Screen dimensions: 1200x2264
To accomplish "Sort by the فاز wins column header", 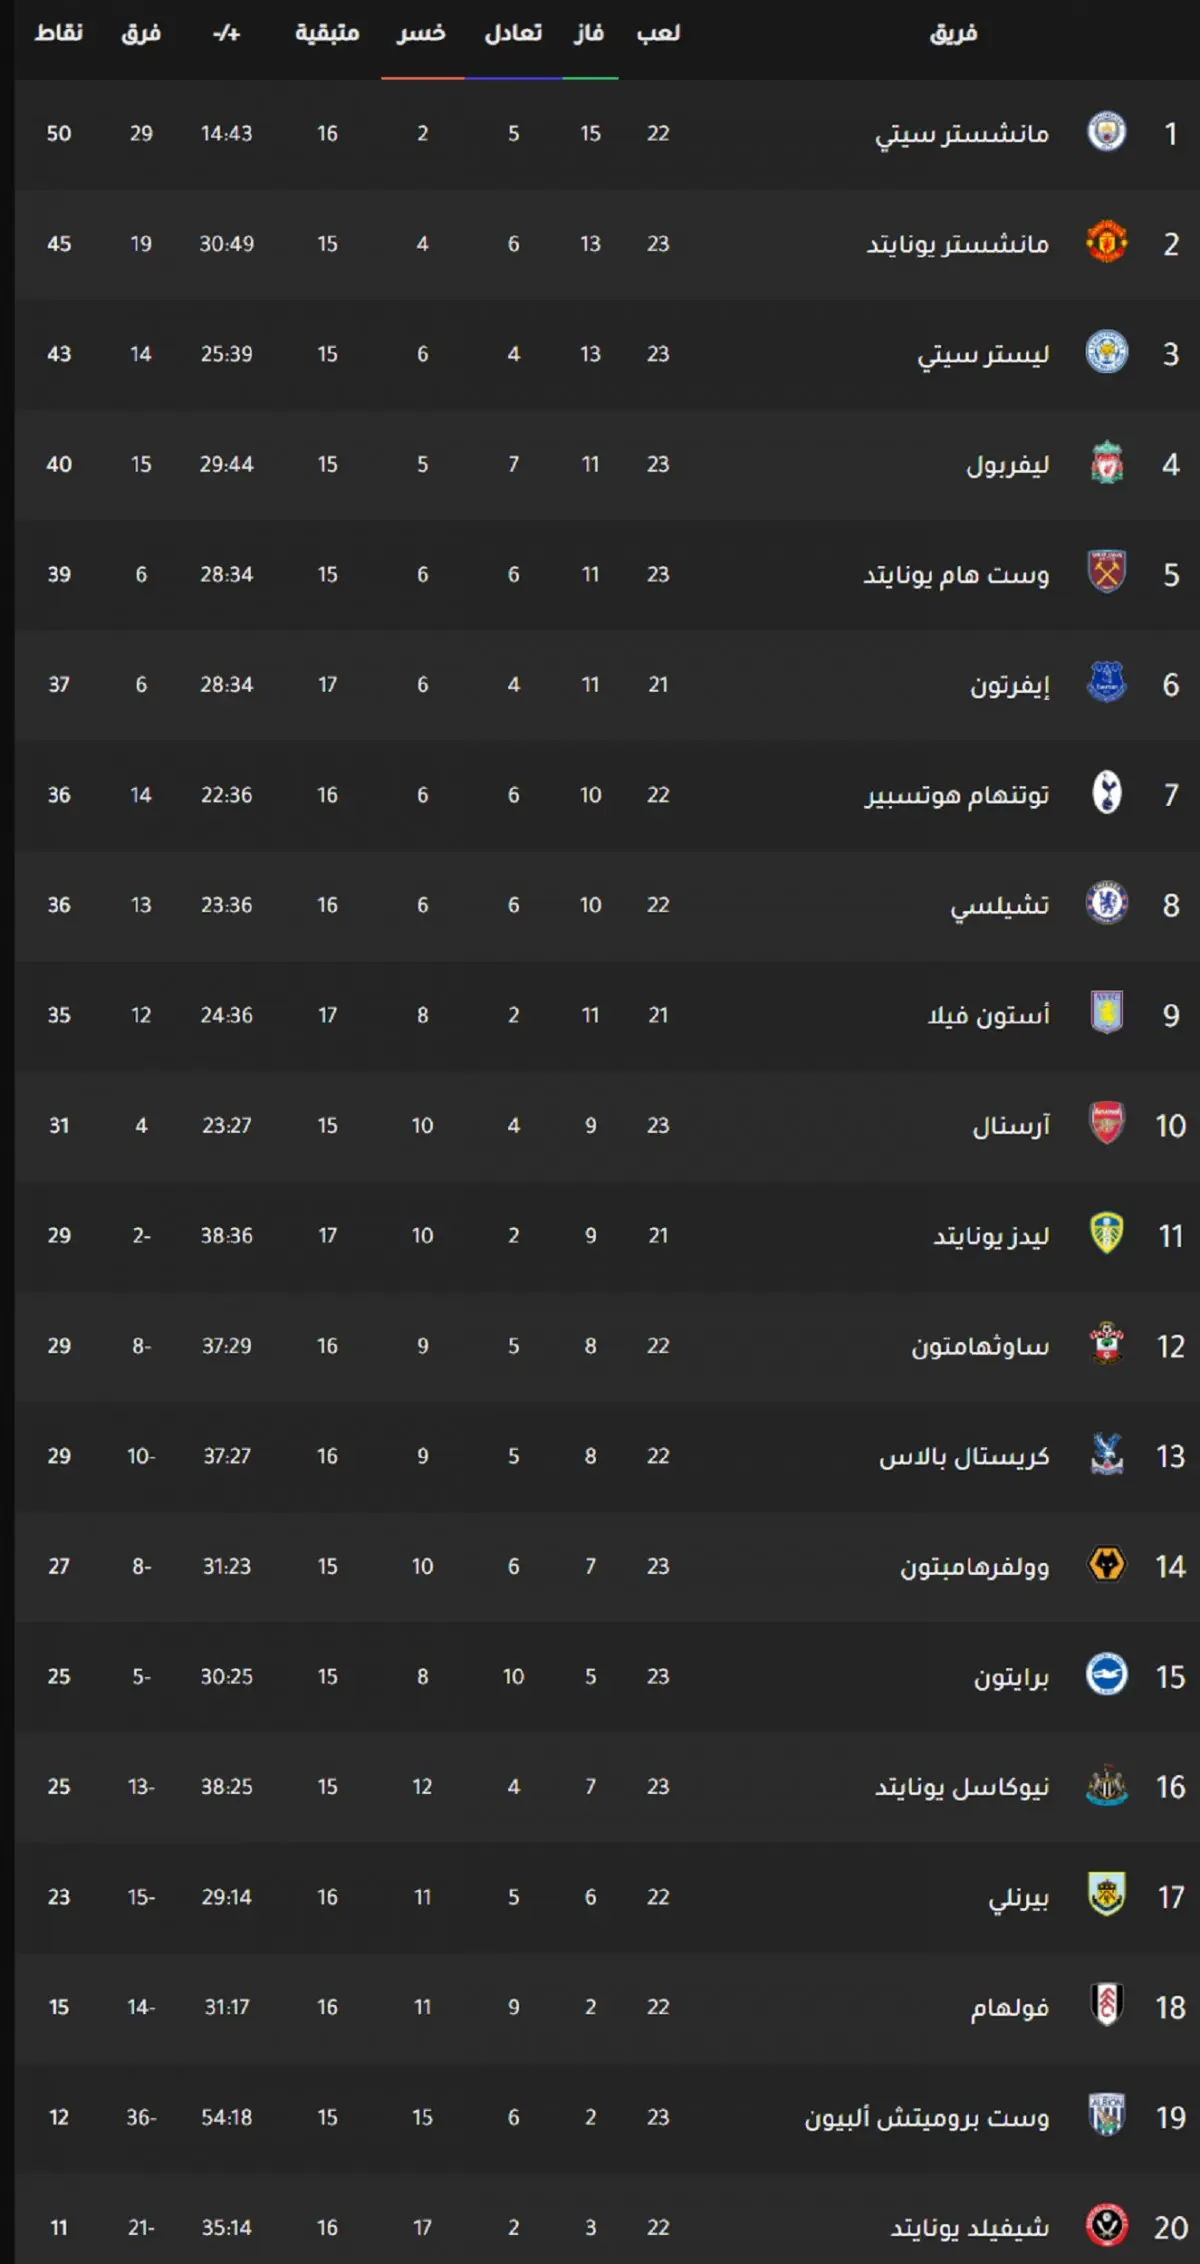I will point(589,33).
